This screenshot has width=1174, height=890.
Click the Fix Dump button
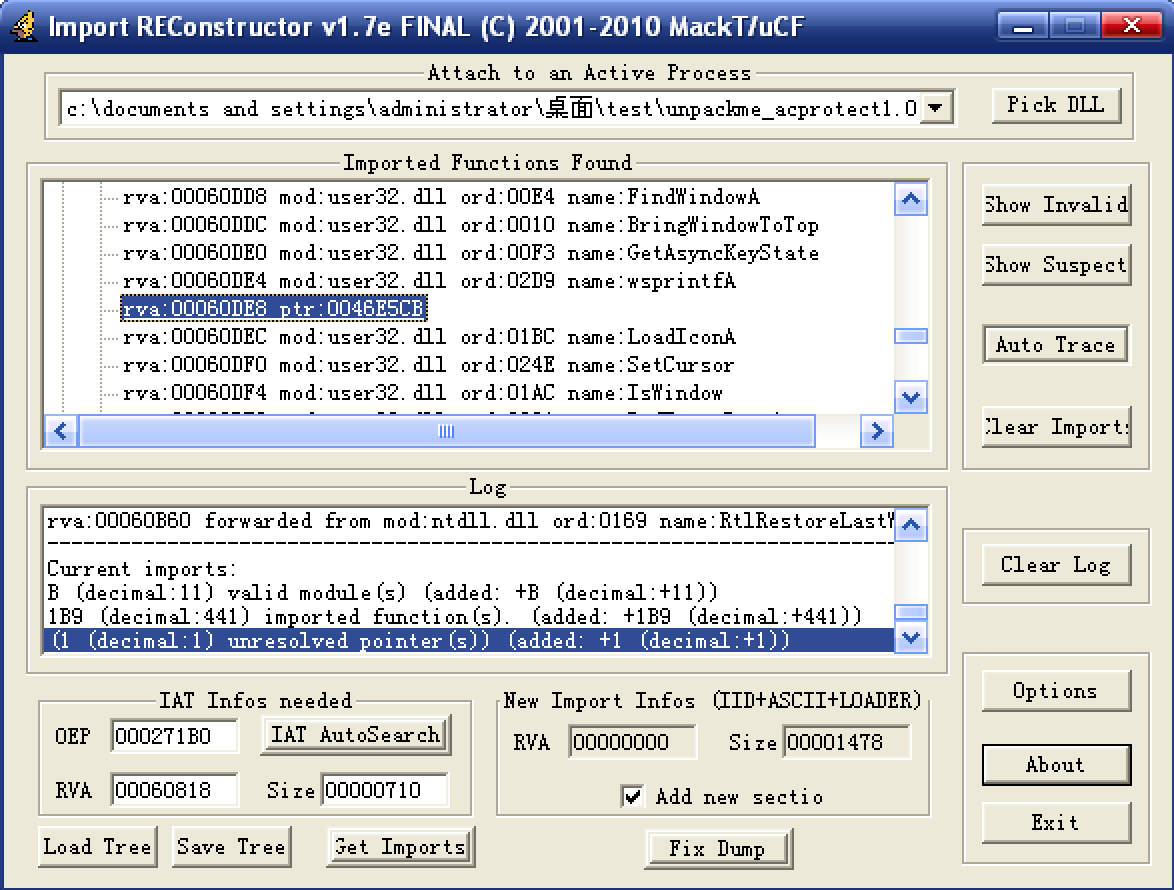coord(717,848)
